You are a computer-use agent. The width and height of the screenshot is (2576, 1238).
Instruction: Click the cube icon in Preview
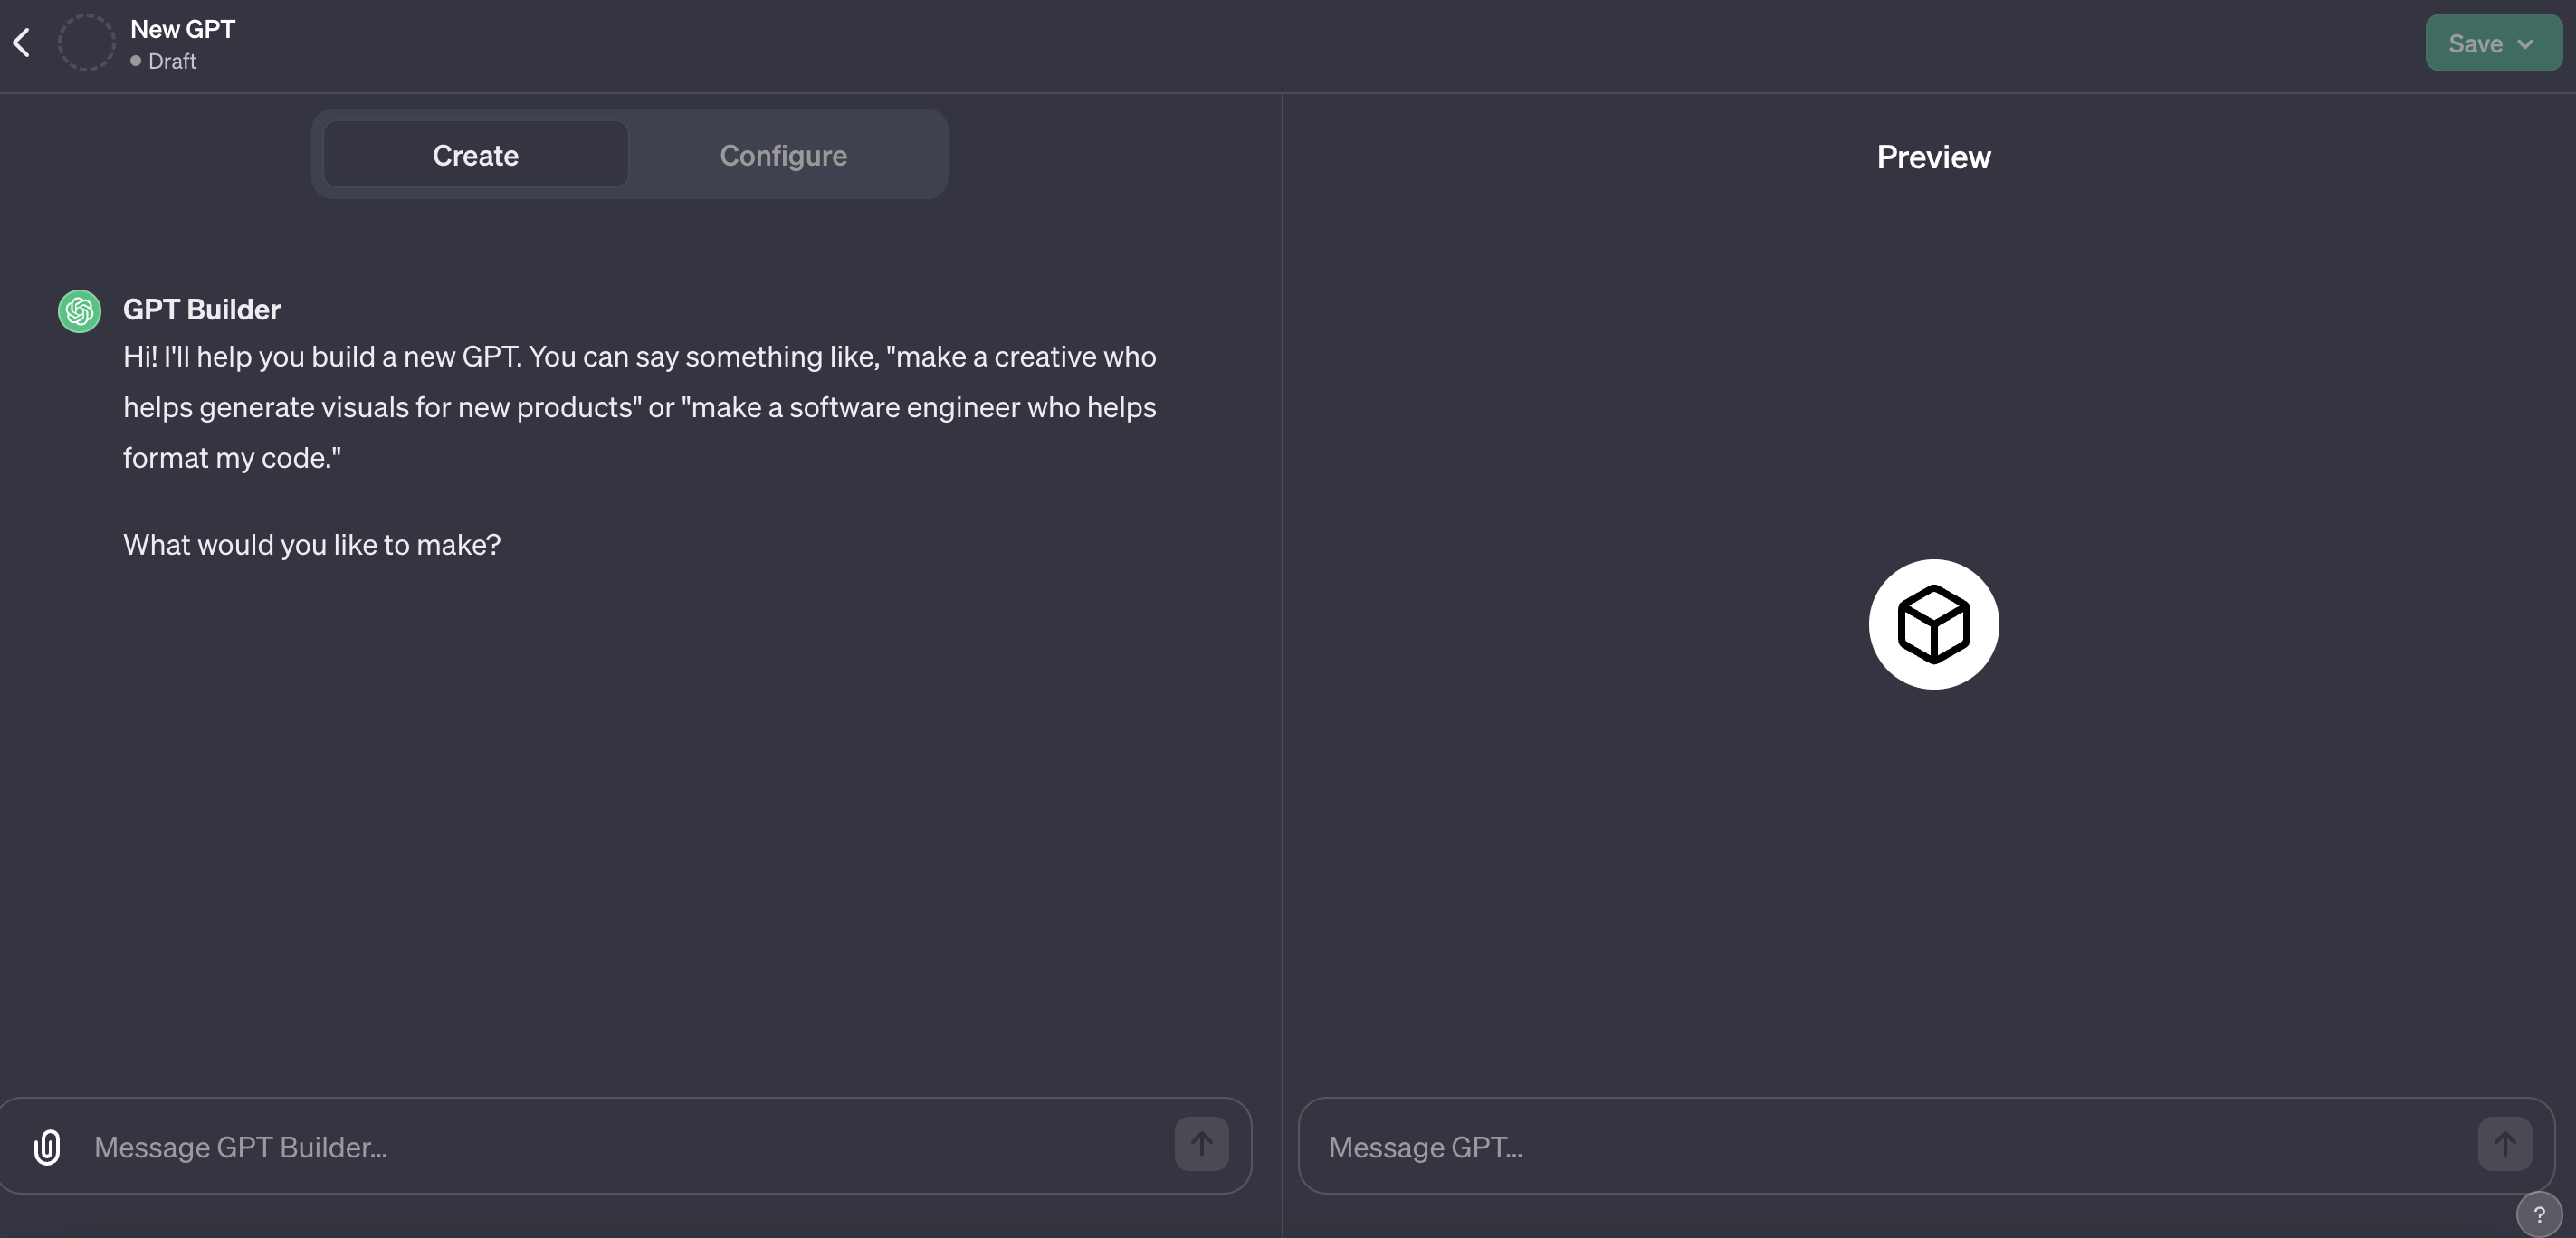tap(1933, 624)
